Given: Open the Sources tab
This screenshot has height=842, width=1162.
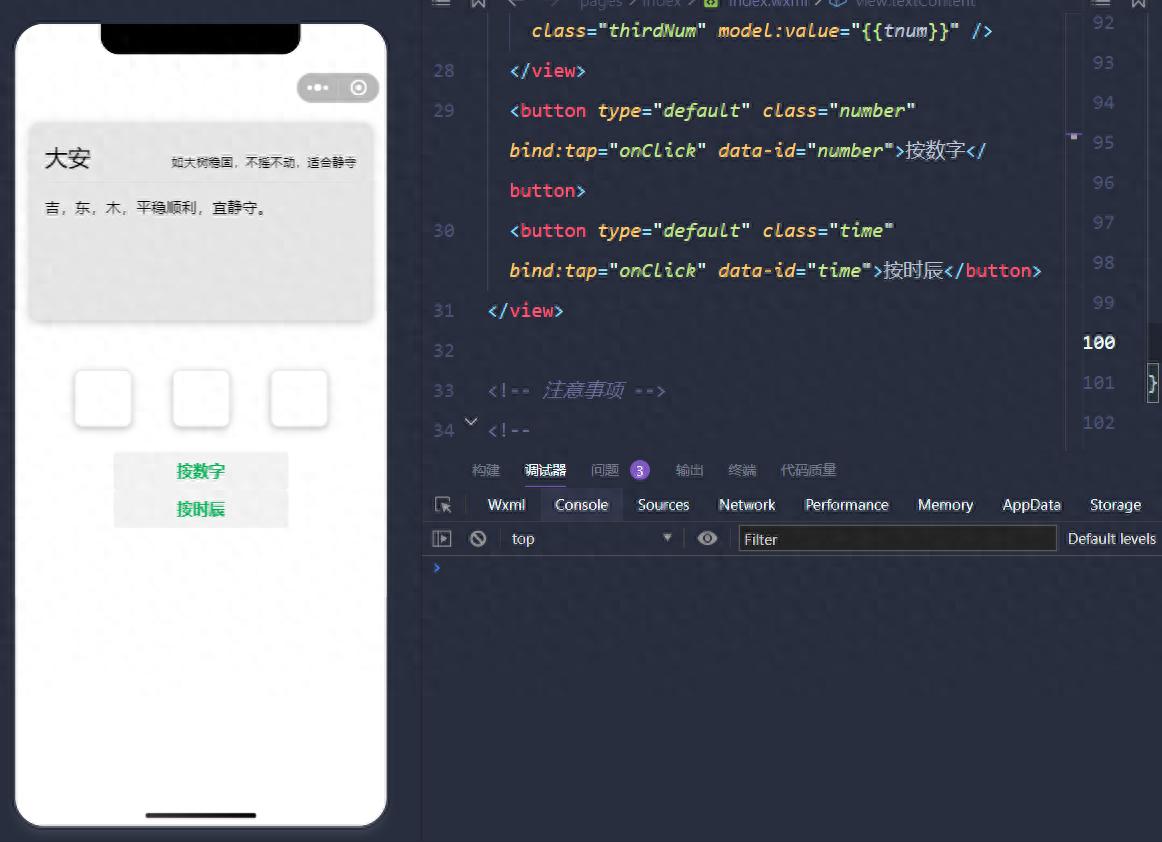Looking at the screenshot, I should tap(663, 505).
